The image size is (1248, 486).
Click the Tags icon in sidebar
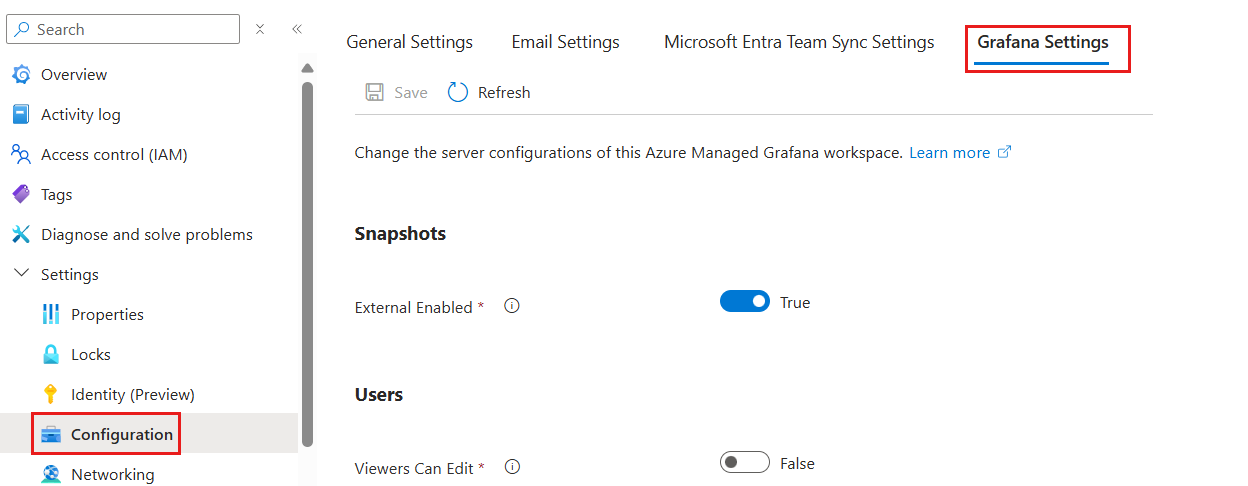[x=21, y=195]
